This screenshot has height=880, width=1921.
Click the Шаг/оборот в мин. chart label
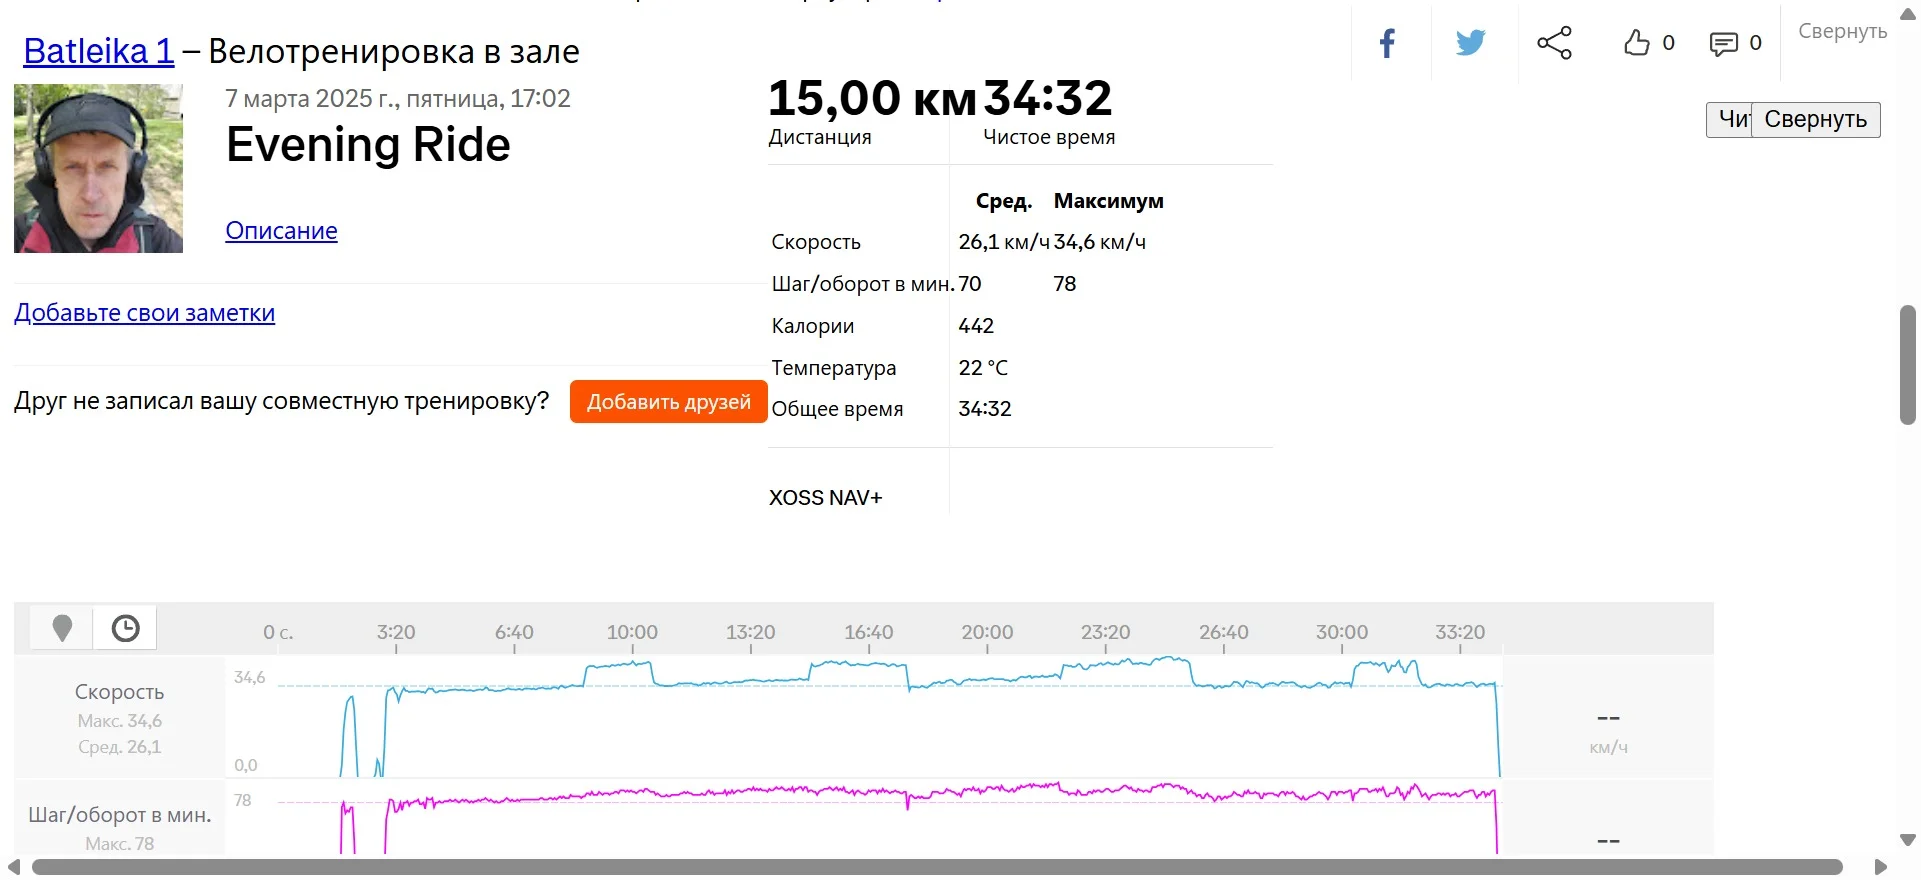[x=120, y=815]
